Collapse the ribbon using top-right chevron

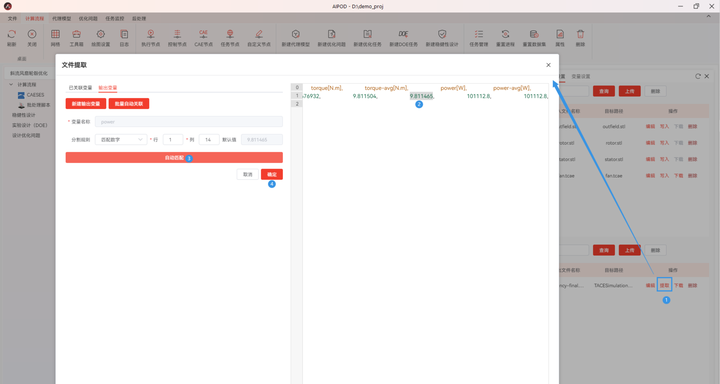pyautogui.click(x=709, y=17)
